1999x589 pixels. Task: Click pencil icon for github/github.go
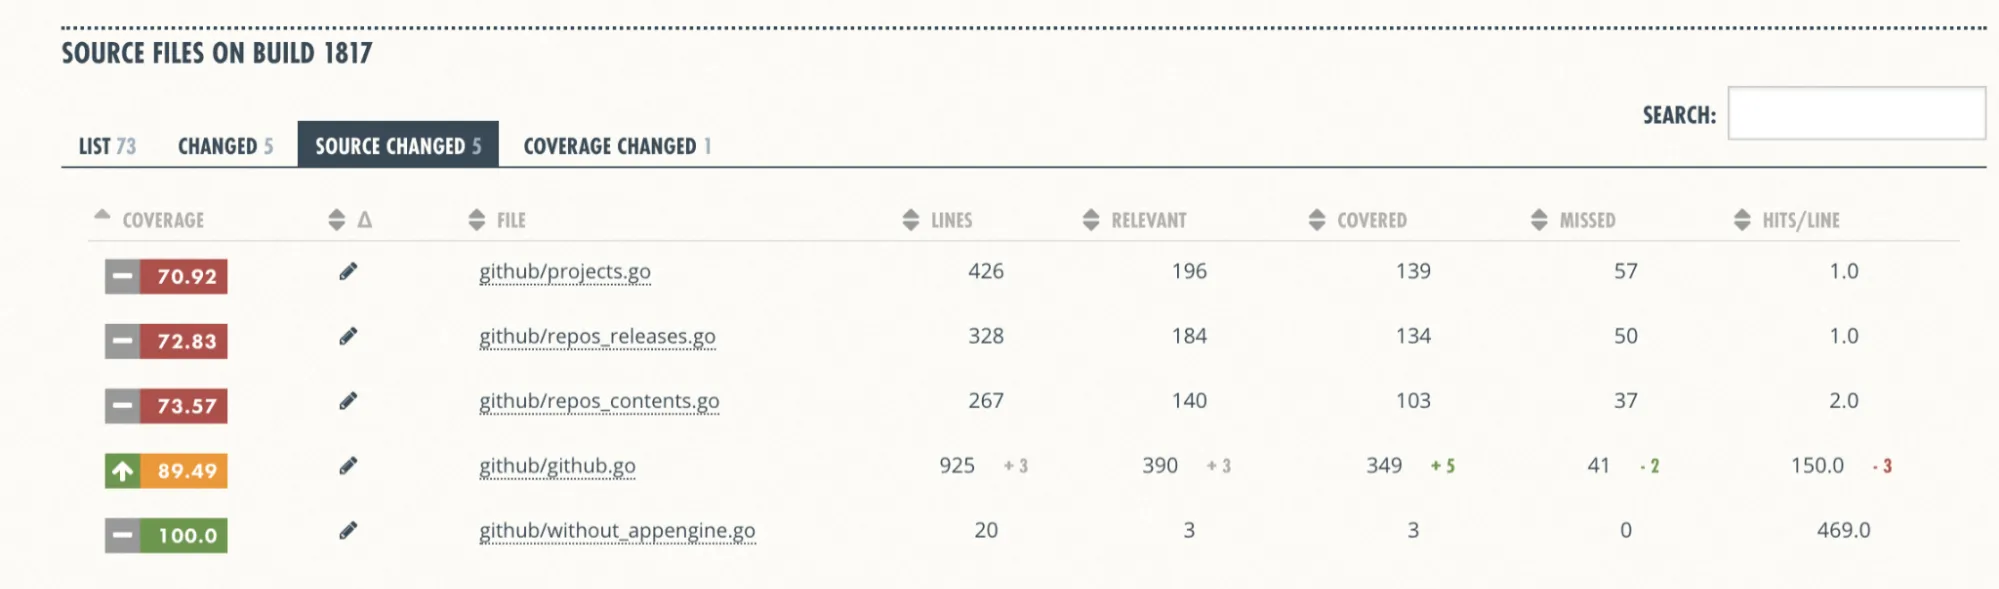click(348, 466)
